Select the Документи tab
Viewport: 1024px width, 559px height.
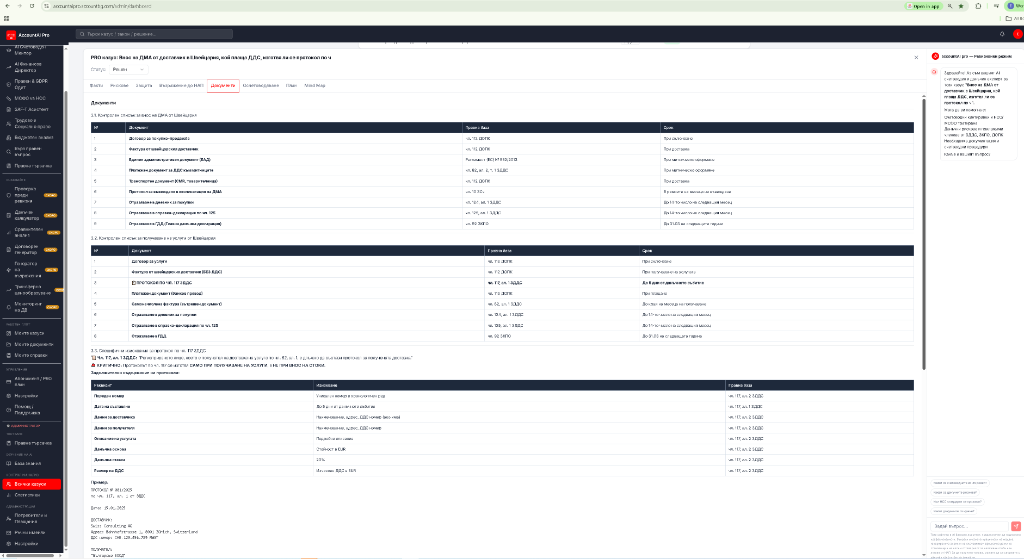pos(223,86)
